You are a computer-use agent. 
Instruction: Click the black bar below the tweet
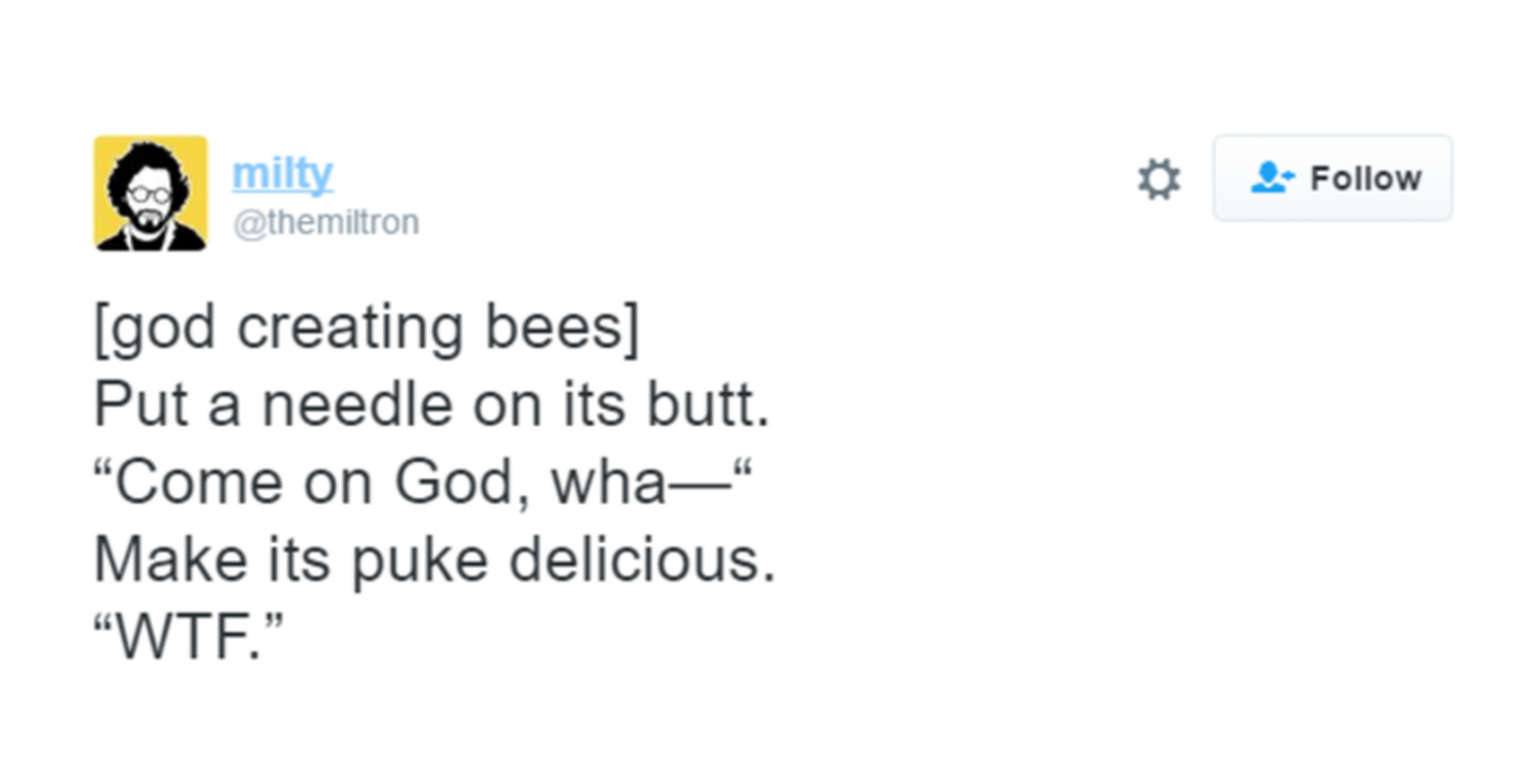tap(768, 738)
